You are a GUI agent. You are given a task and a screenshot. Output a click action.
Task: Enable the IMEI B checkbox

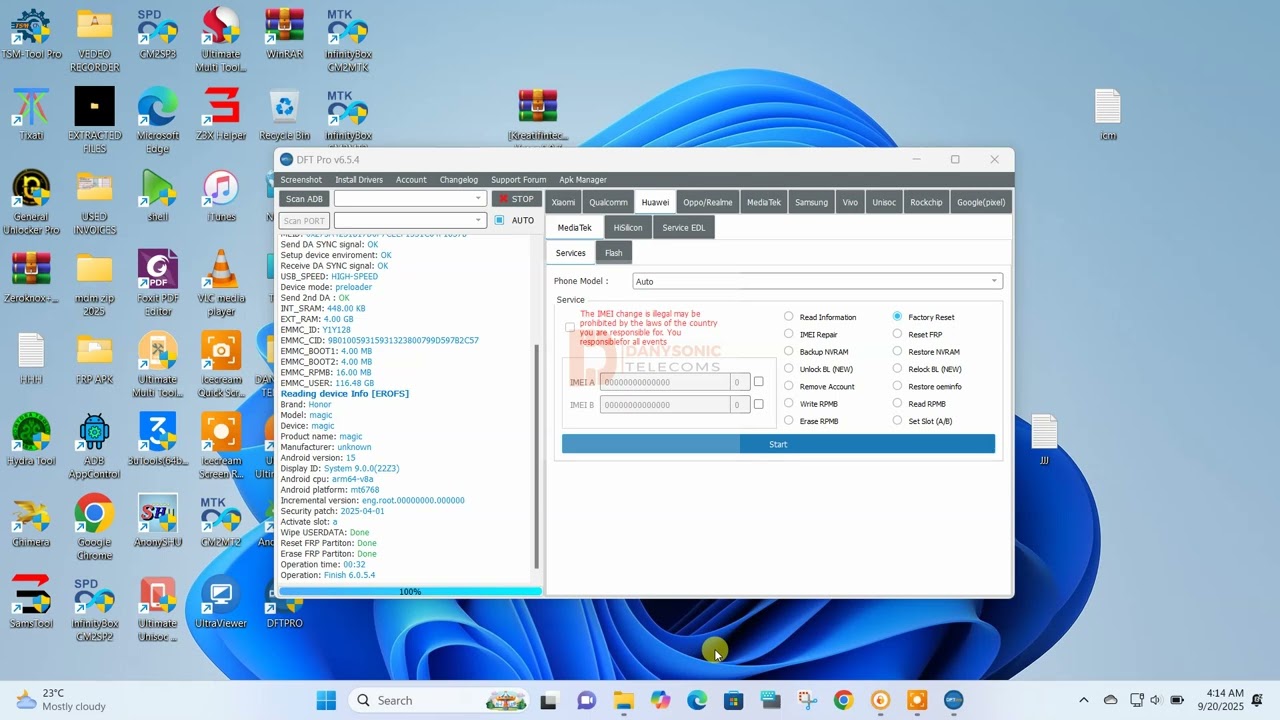(x=758, y=404)
